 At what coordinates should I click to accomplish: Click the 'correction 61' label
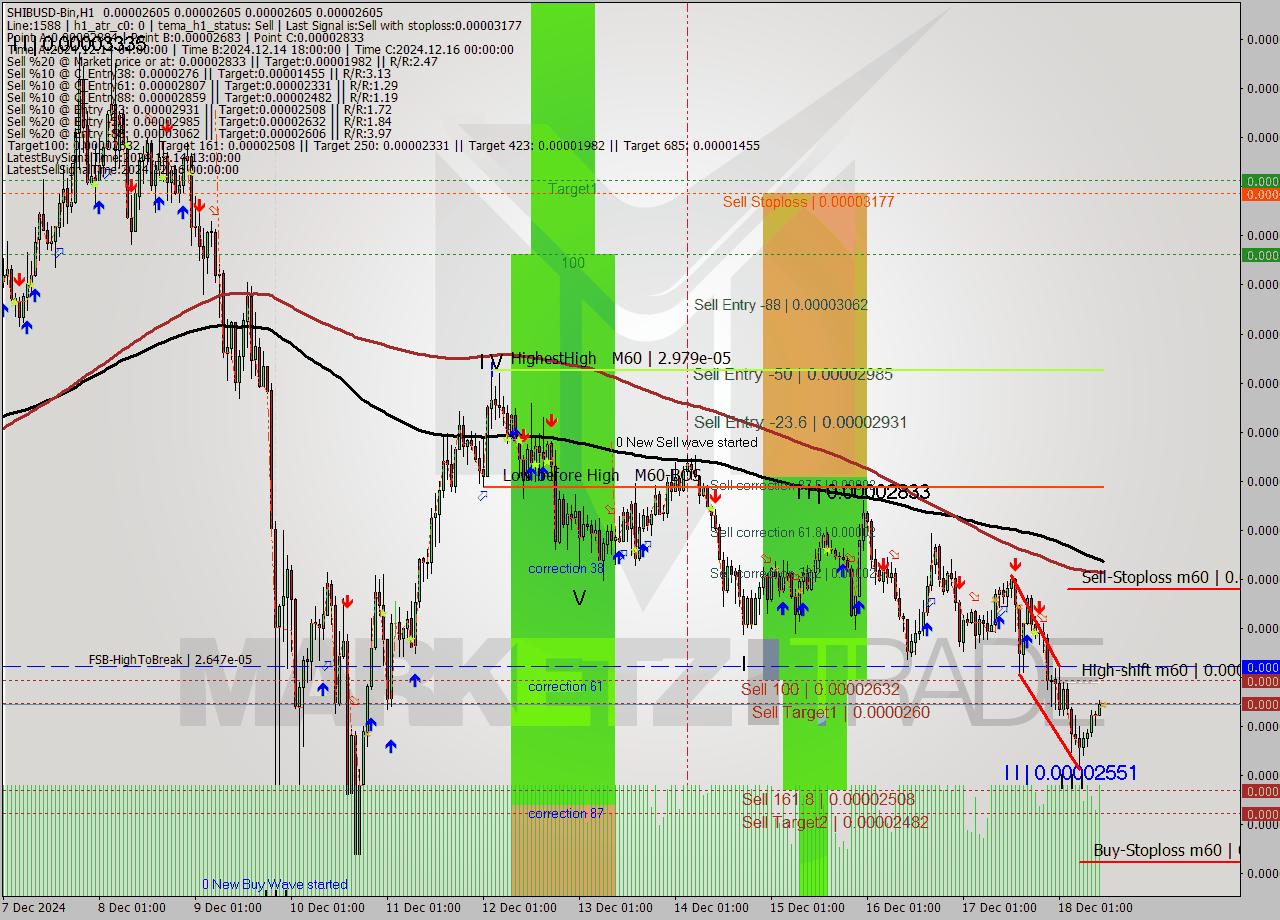566,686
